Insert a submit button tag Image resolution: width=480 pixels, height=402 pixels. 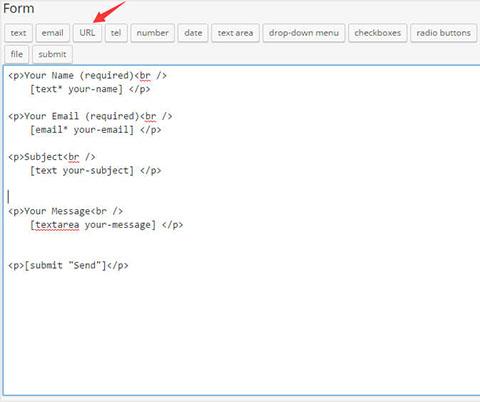pyautogui.click(x=52, y=54)
